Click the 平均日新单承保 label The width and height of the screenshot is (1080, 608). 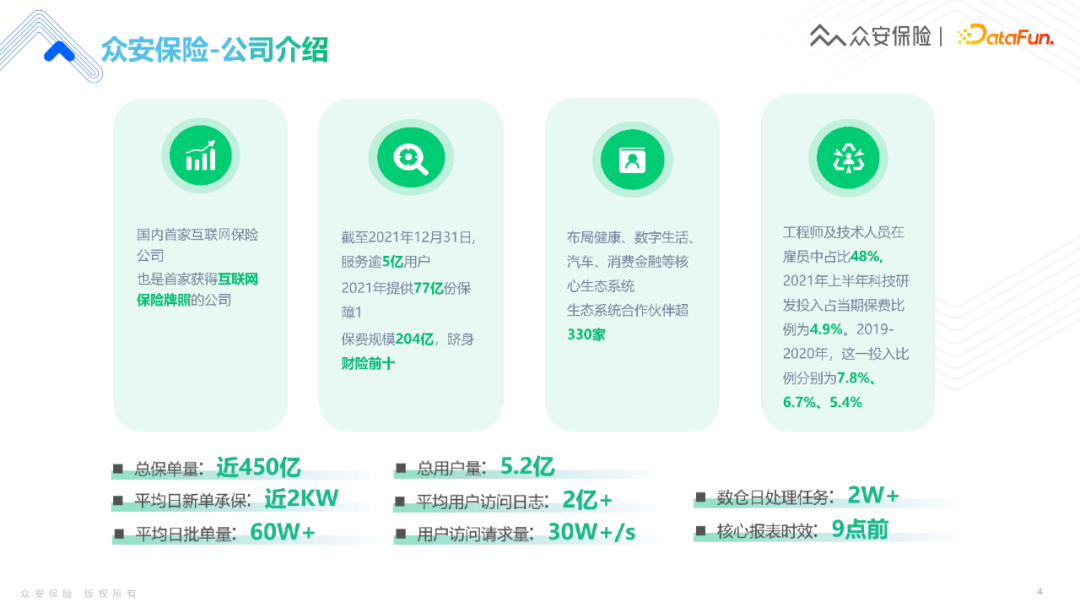193,501
